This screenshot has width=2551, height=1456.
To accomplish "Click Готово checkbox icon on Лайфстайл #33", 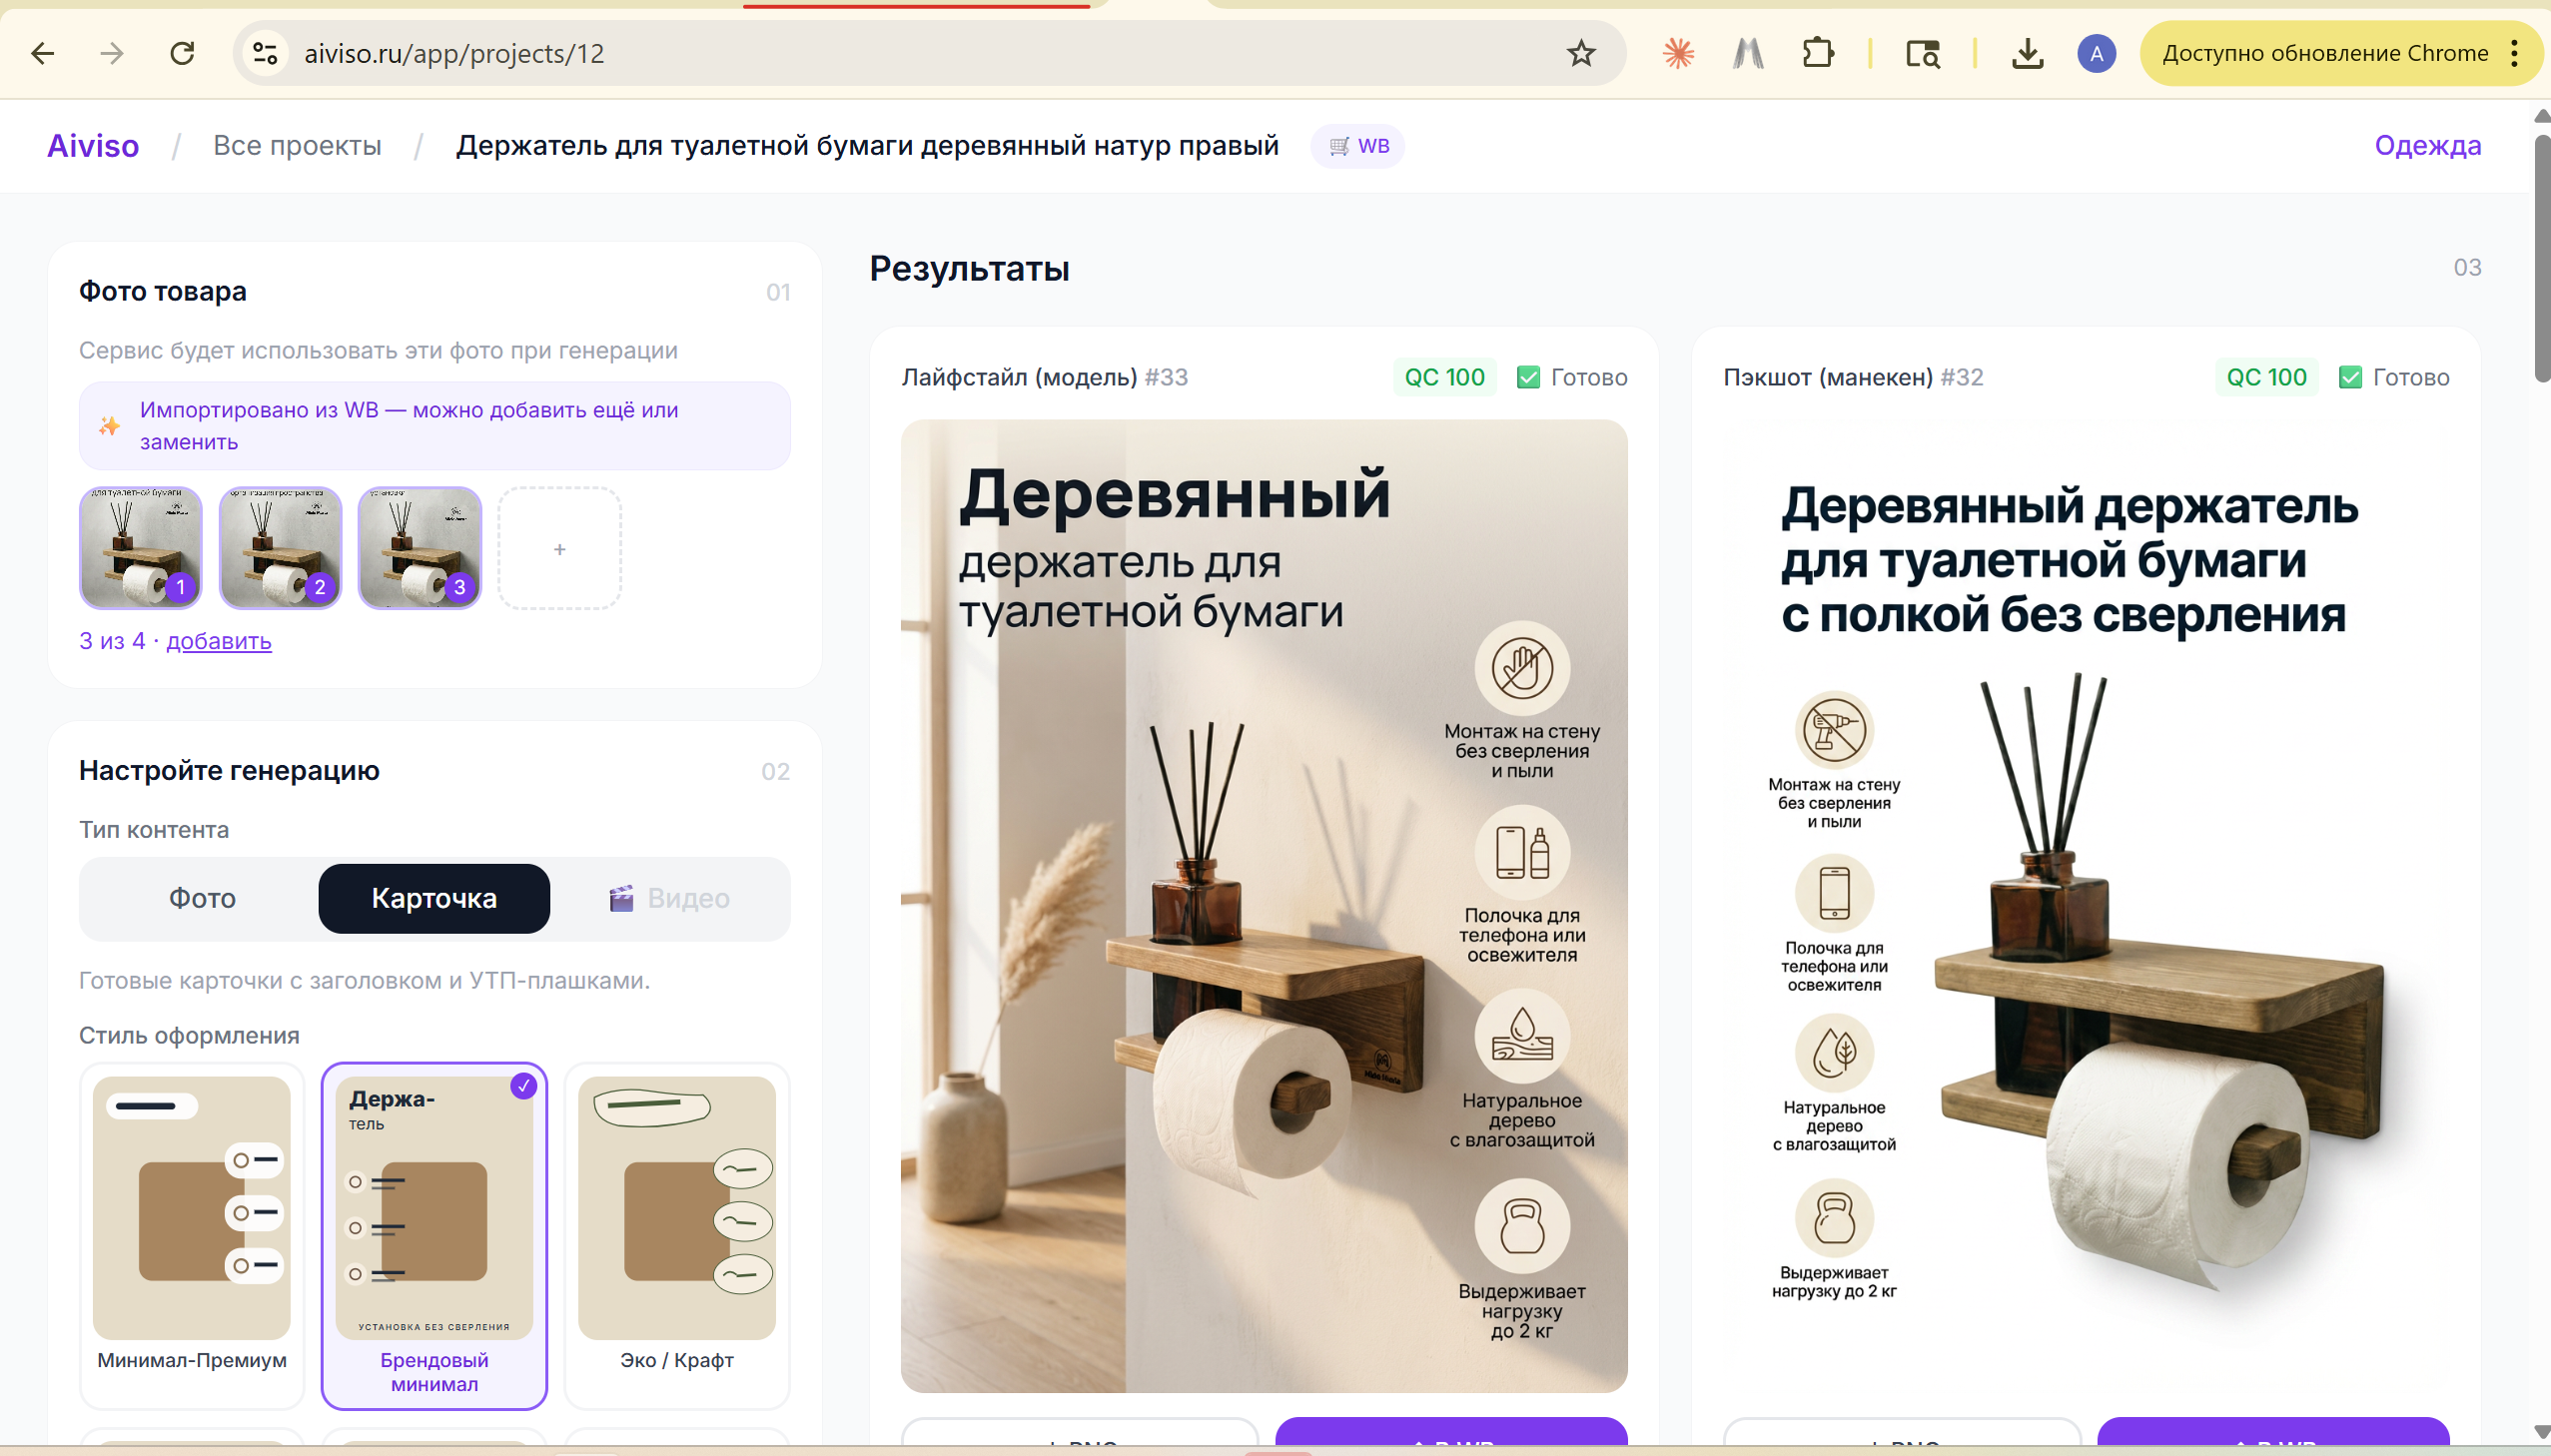I will pyautogui.click(x=1528, y=377).
